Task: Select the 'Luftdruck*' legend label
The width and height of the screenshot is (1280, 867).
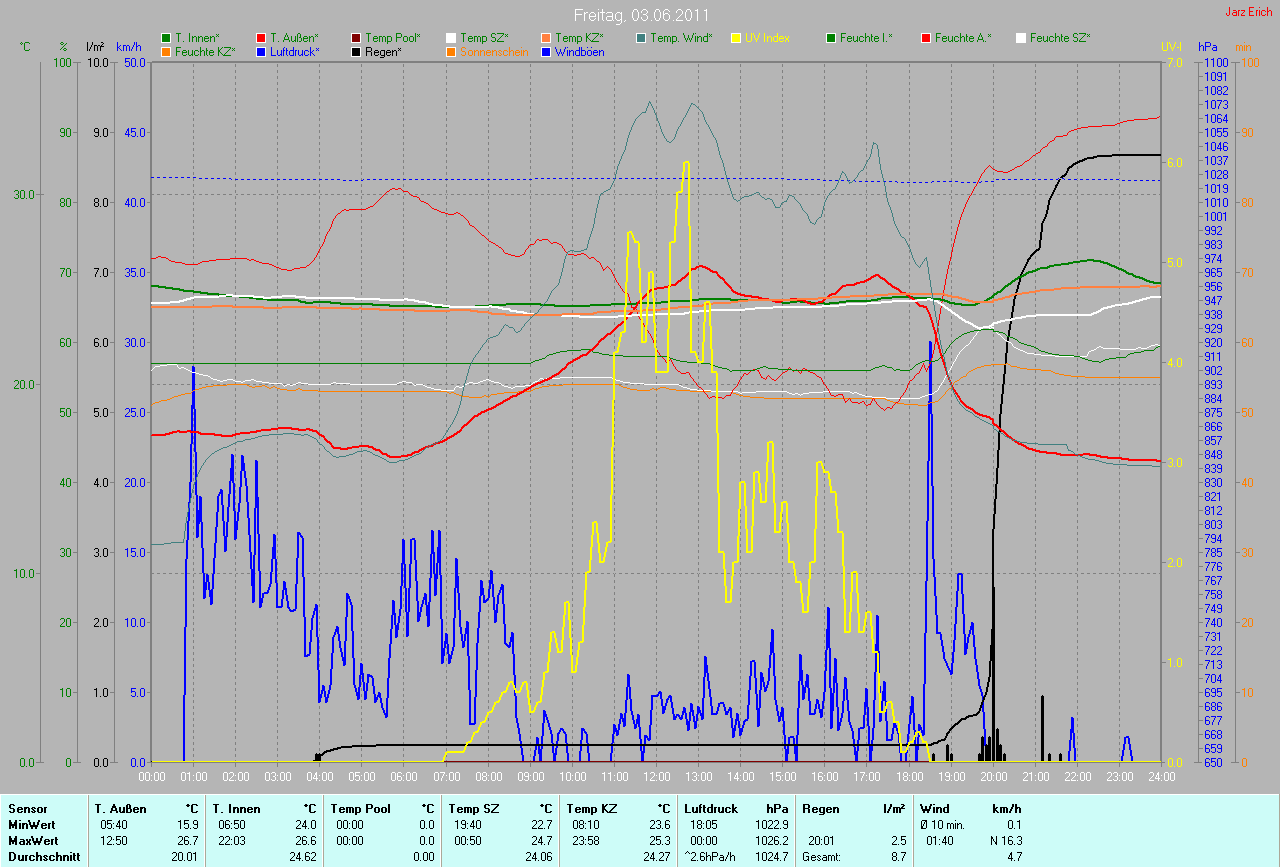Action: coord(295,51)
